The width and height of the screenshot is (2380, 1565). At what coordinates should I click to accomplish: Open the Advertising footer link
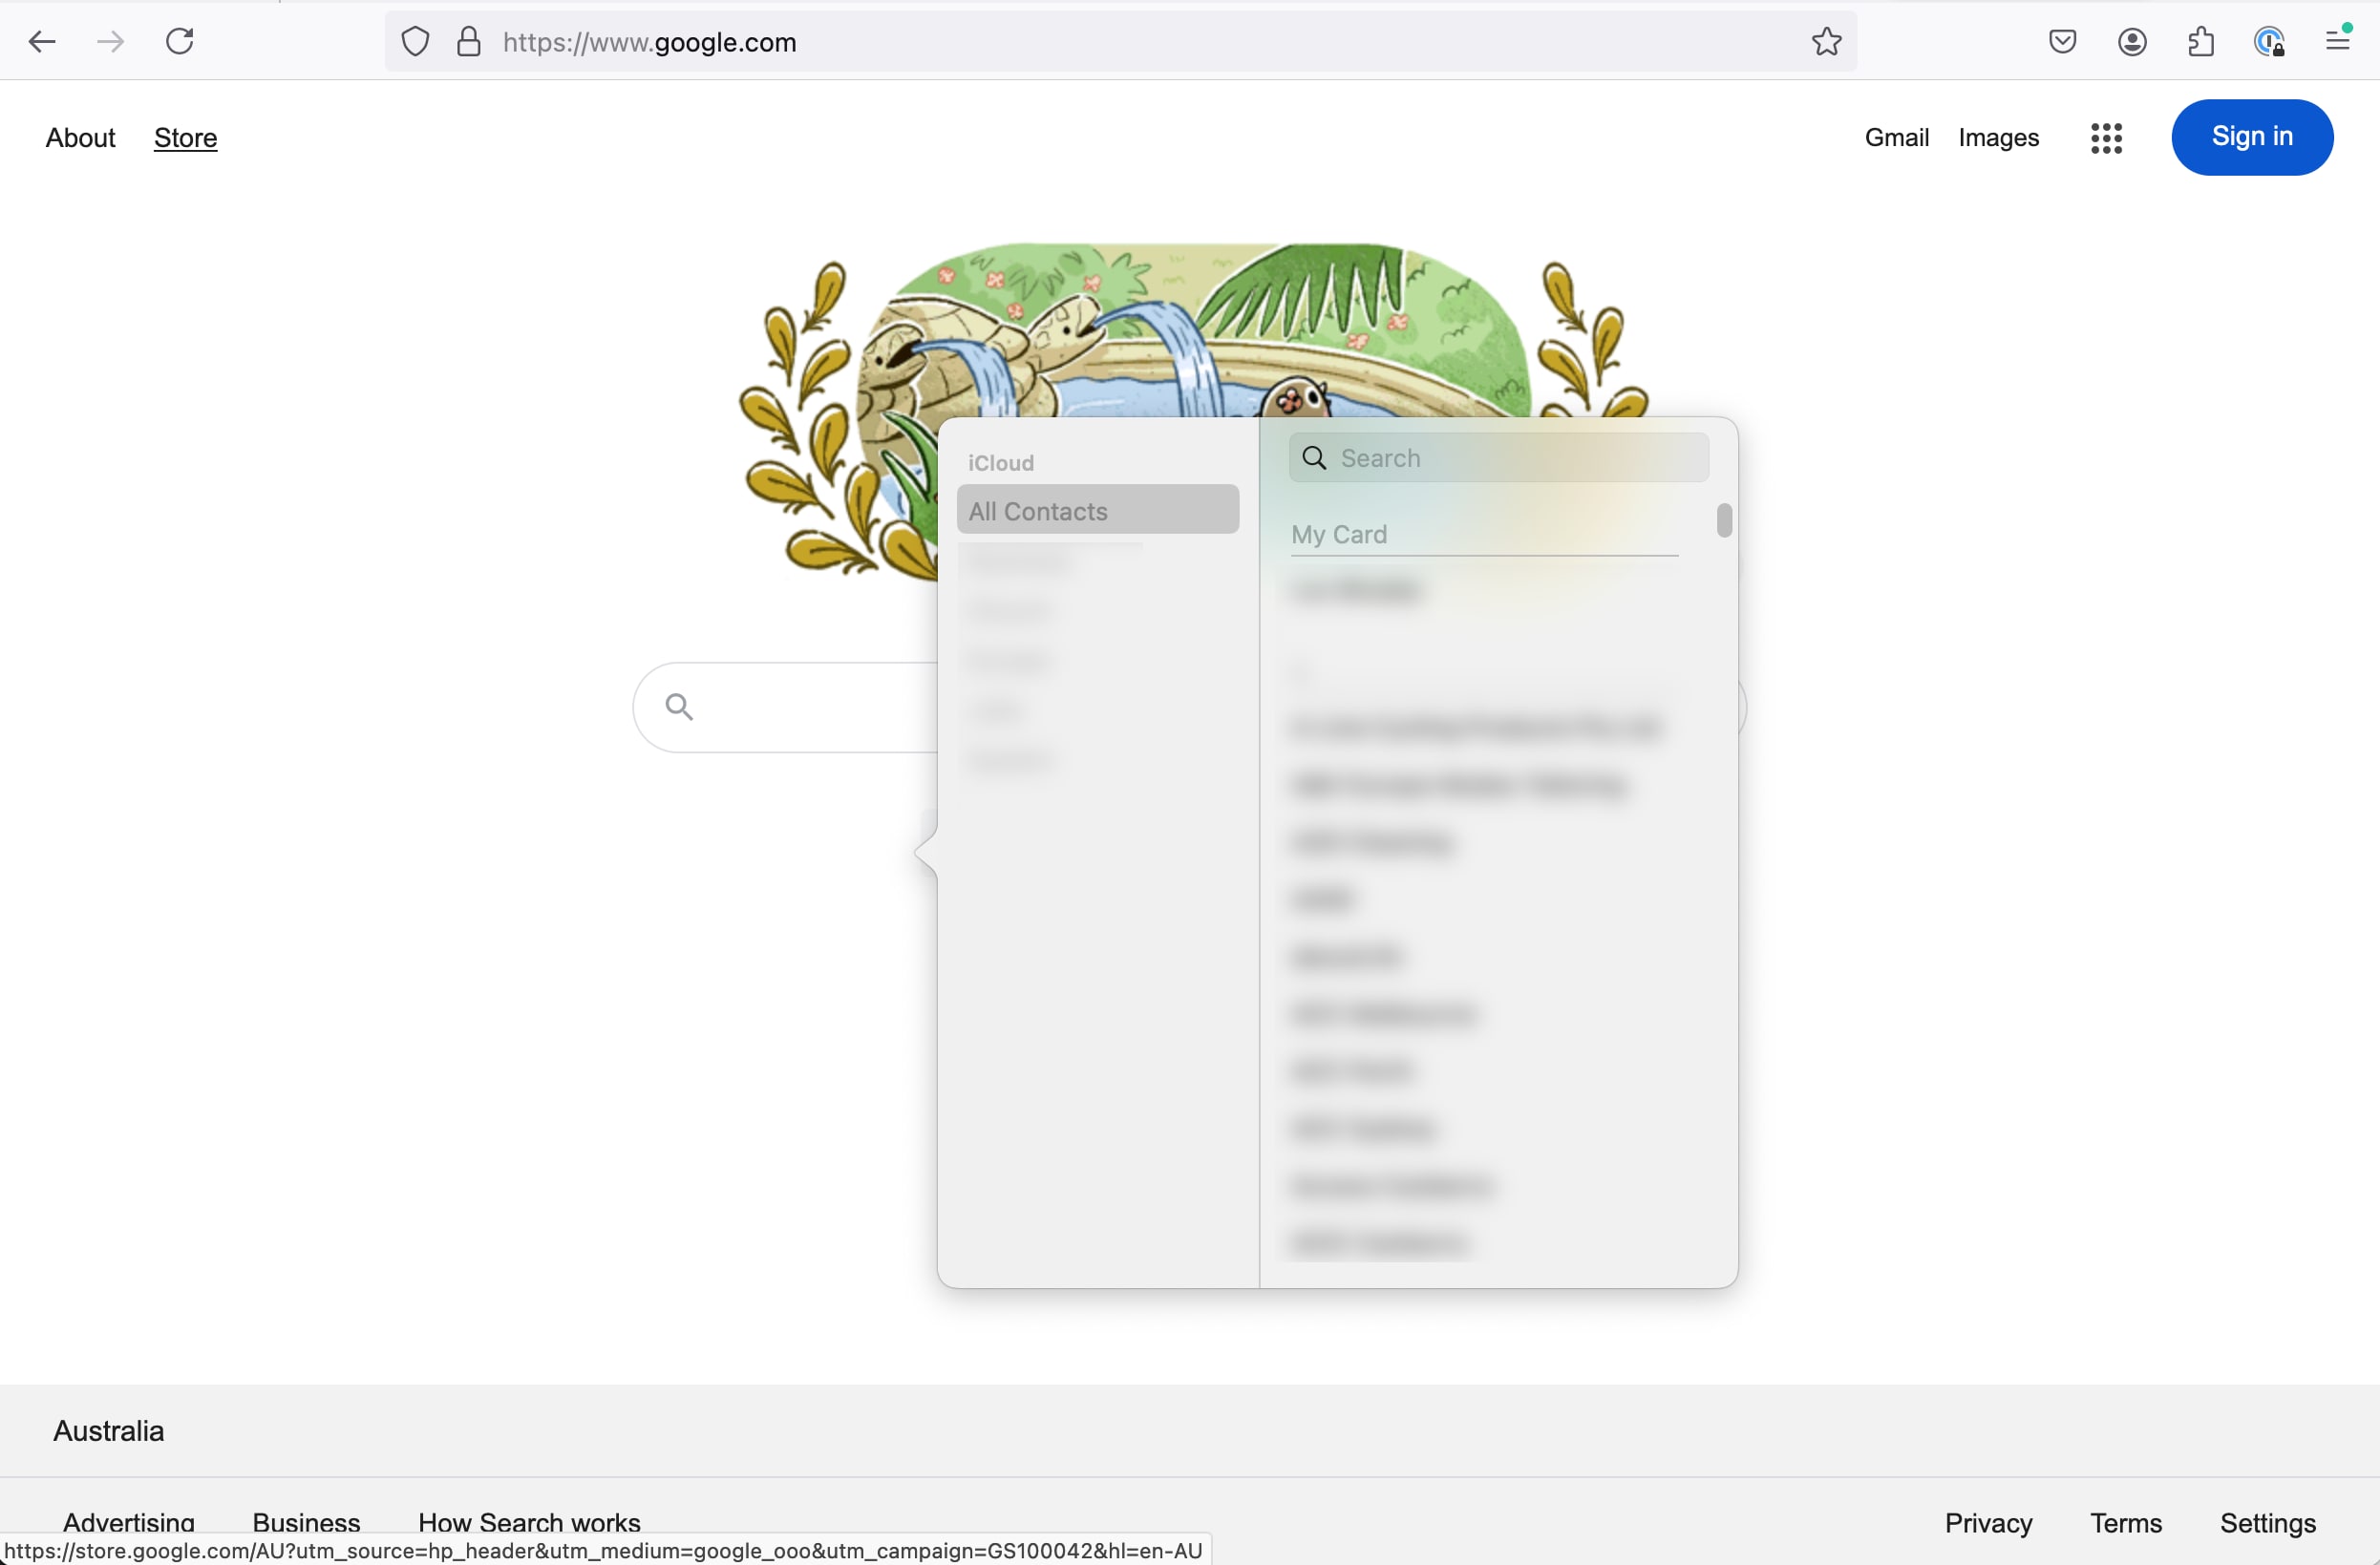click(x=129, y=1521)
